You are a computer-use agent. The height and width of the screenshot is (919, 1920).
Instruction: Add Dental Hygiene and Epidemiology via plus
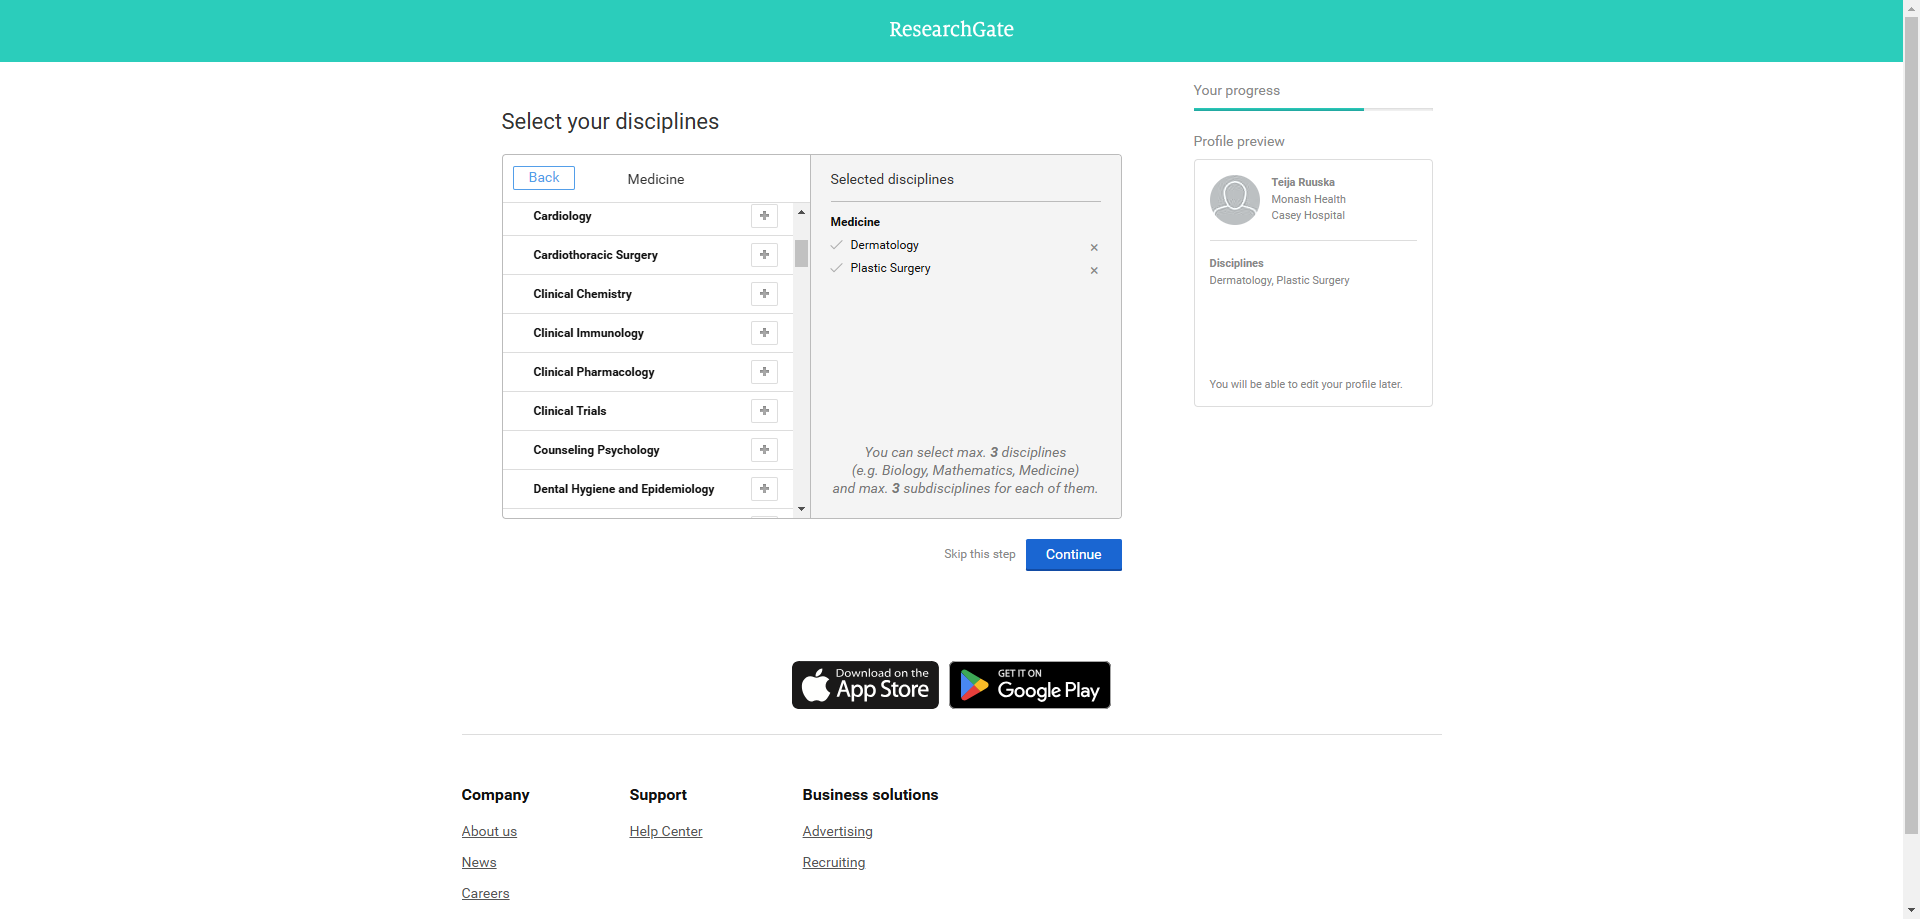coord(764,489)
